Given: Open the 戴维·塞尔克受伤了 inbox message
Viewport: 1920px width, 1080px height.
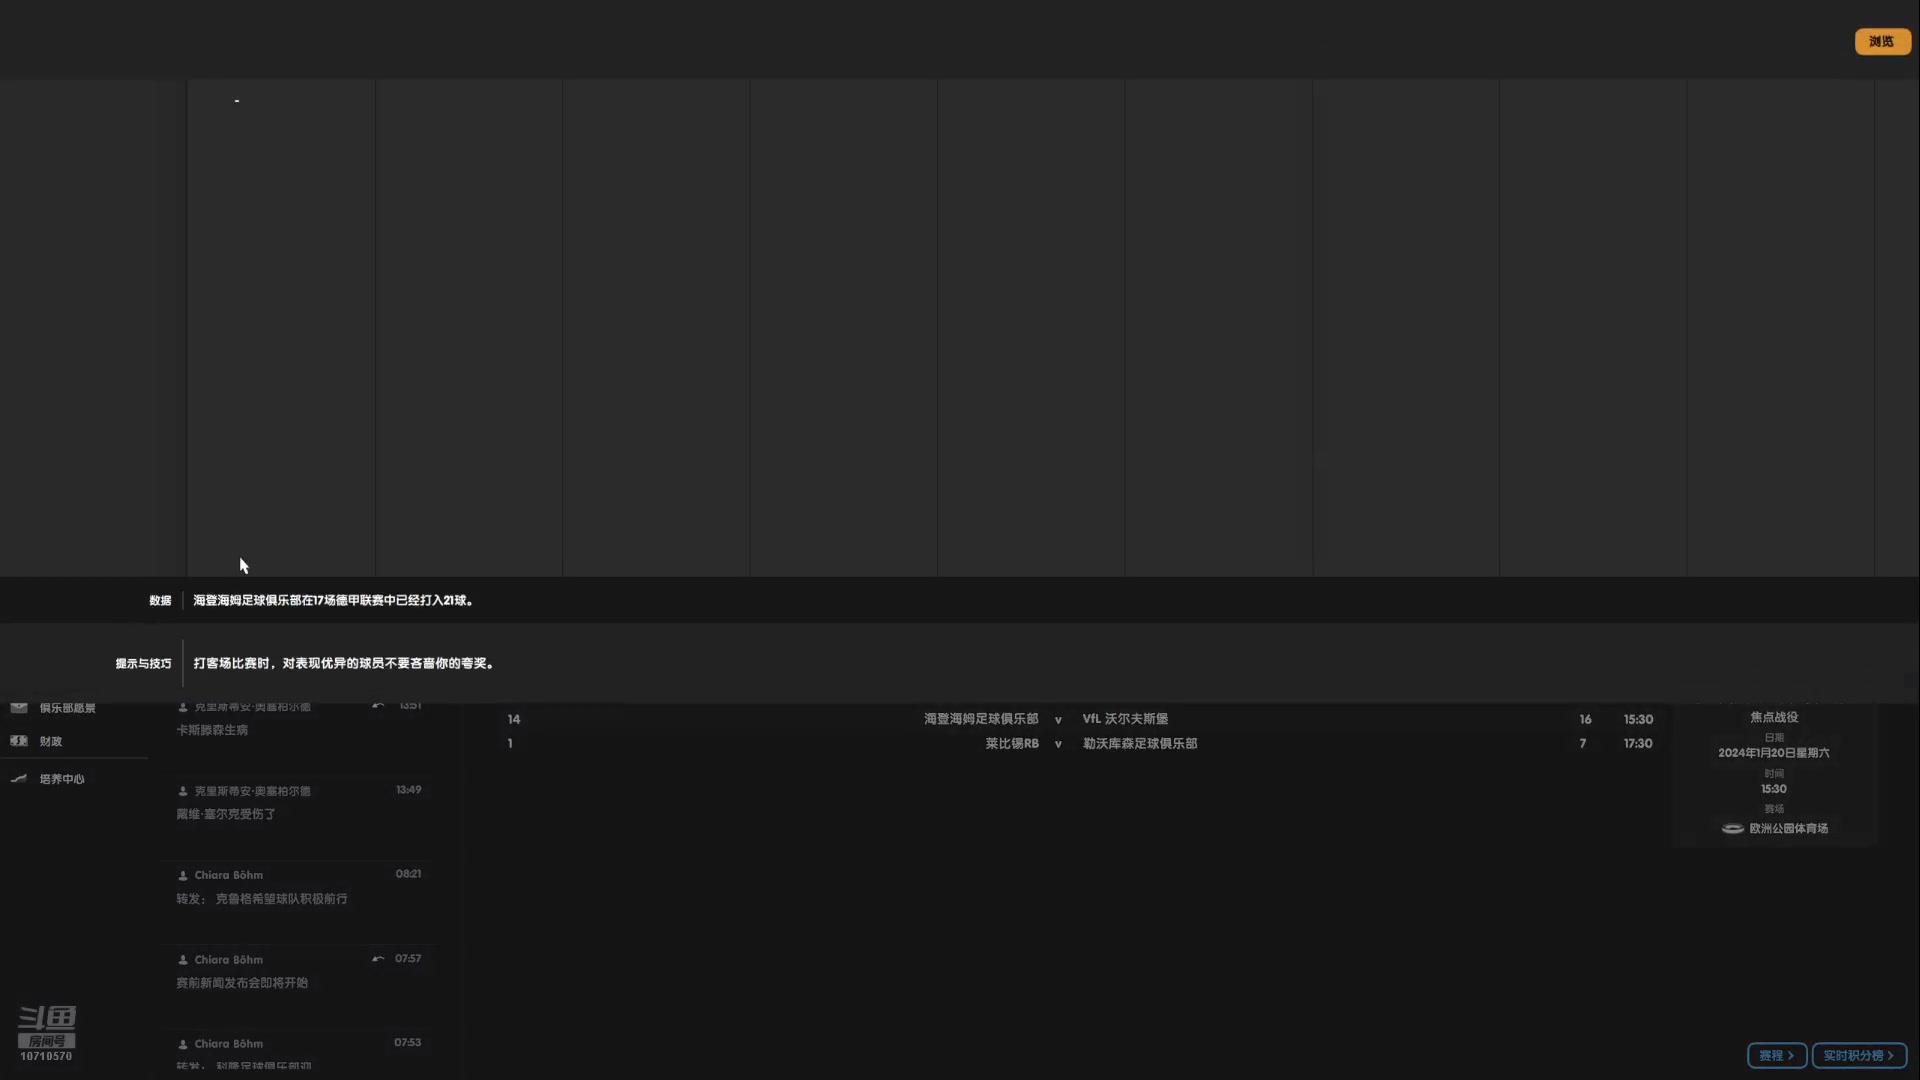Looking at the screenshot, I should pos(226,814).
